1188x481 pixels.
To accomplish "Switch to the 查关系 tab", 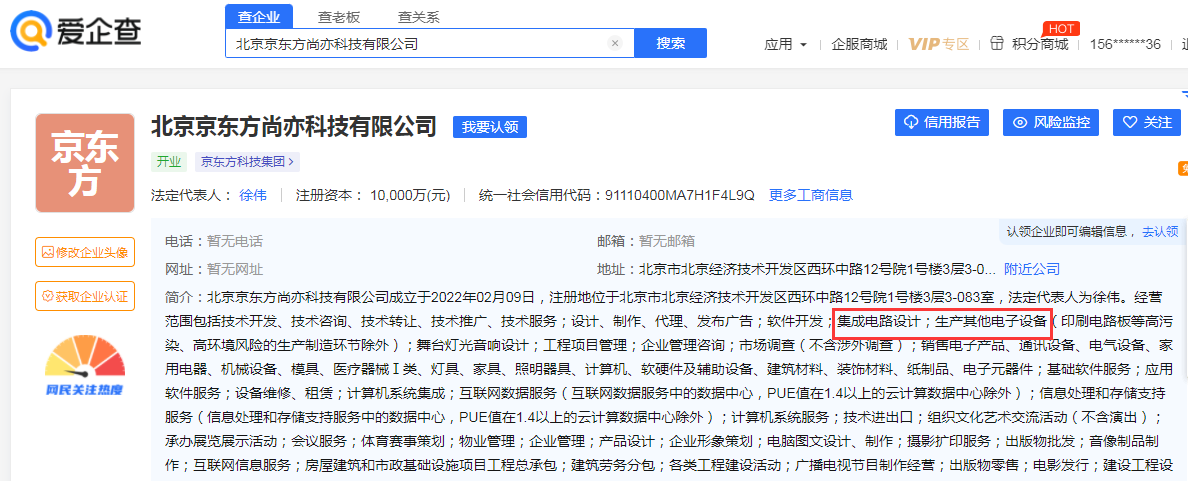I will 418,17.
